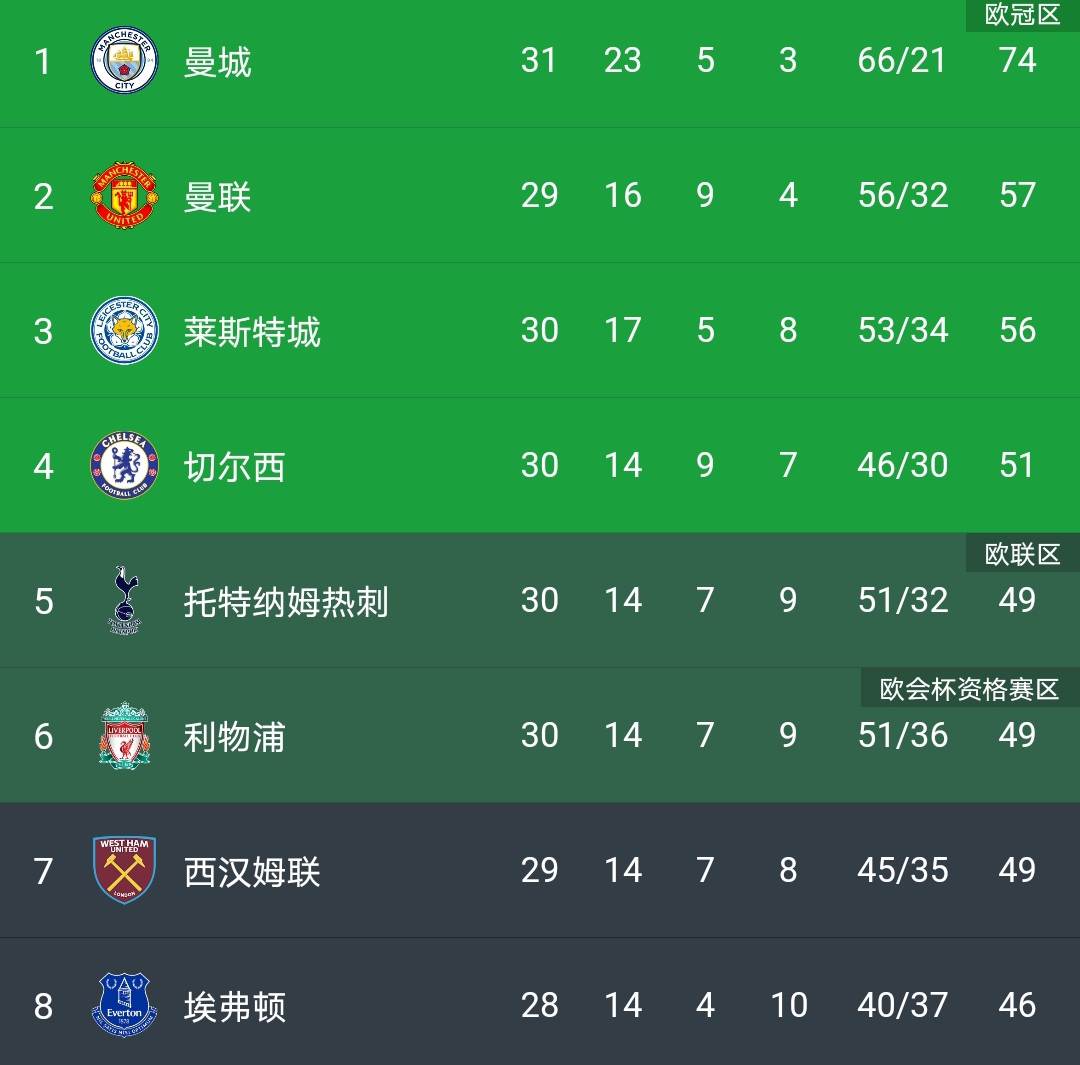Open the Leicester City crest icon
This screenshot has width=1080, height=1065.
click(x=125, y=331)
